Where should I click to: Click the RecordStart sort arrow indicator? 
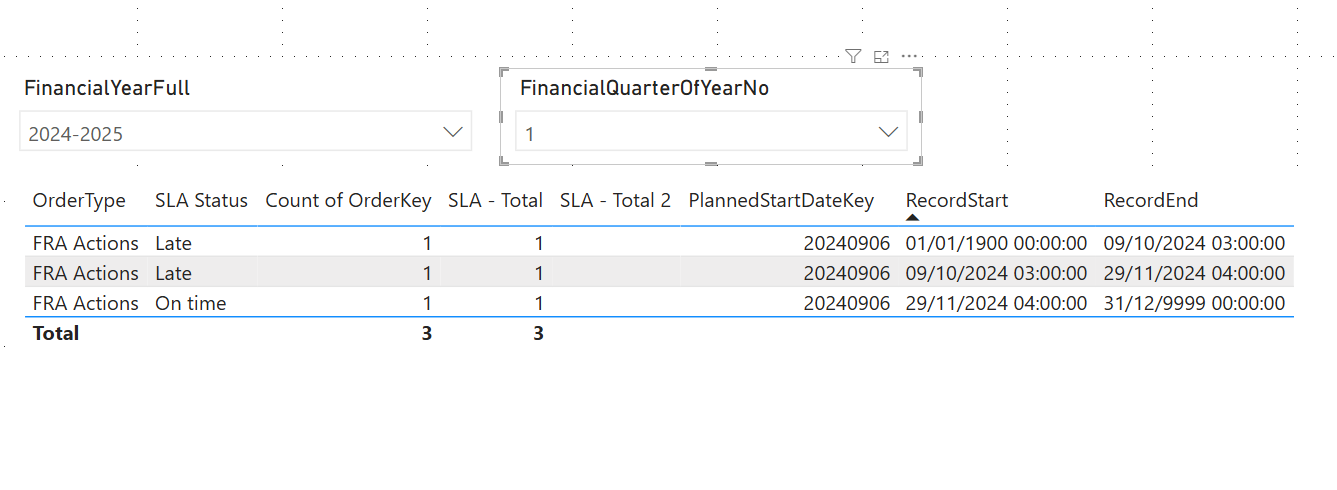913,217
